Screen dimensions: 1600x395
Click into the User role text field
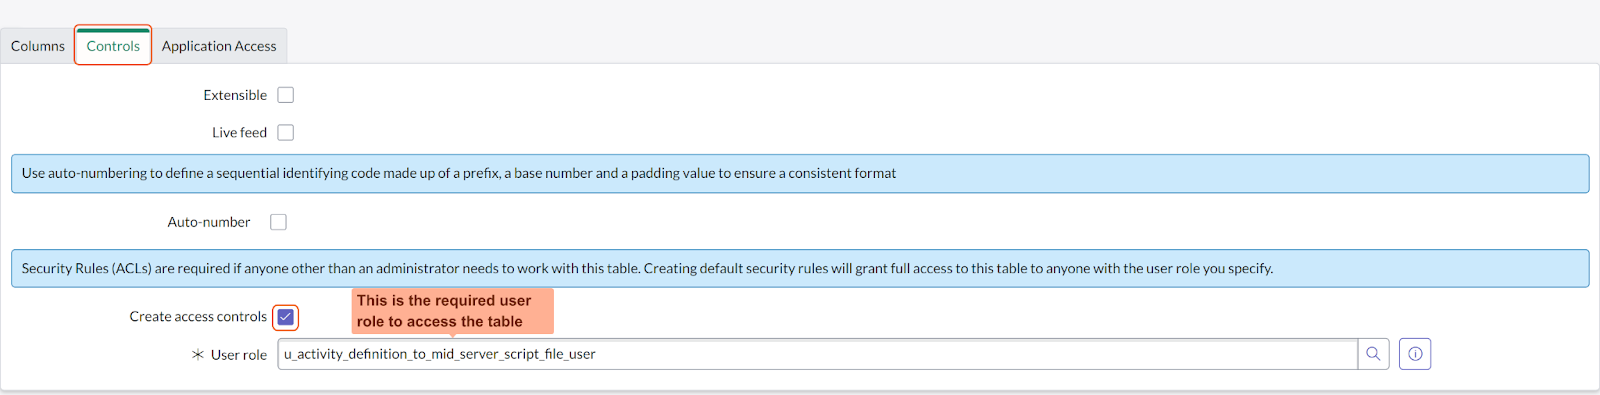coord(817,354)
